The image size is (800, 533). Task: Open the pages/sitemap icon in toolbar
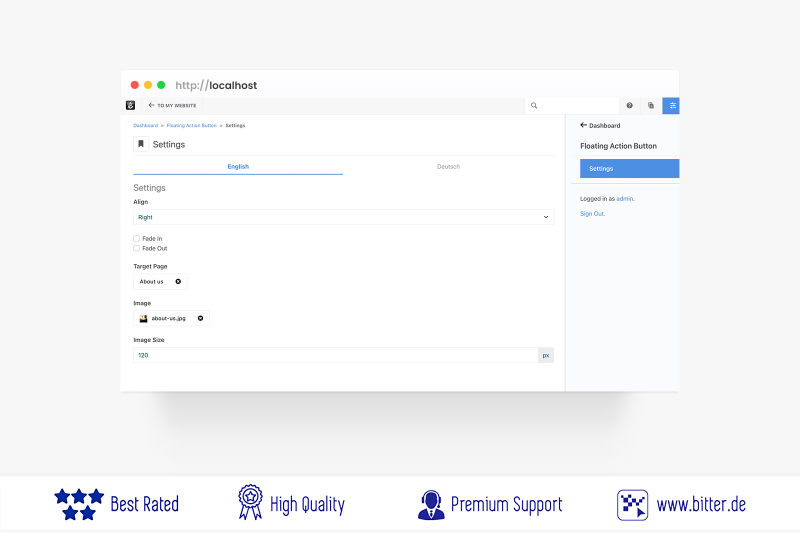(651, 105)
